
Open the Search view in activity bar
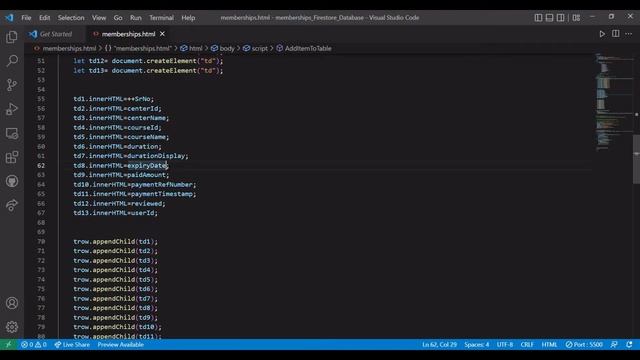point(12,61)
